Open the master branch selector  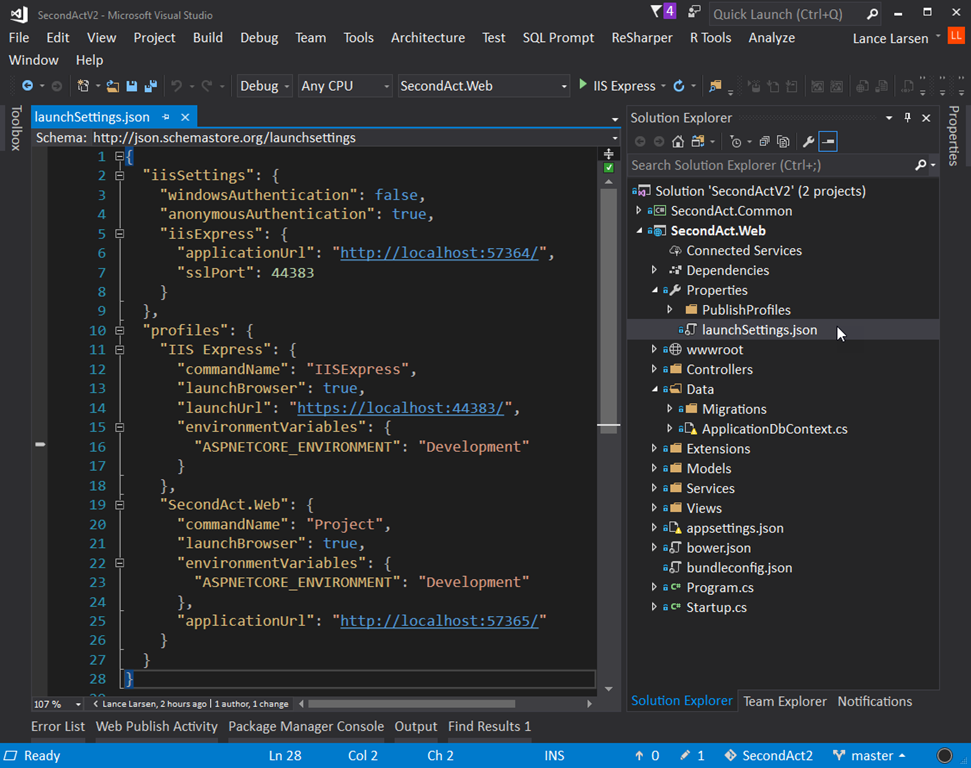pos(869,756)
